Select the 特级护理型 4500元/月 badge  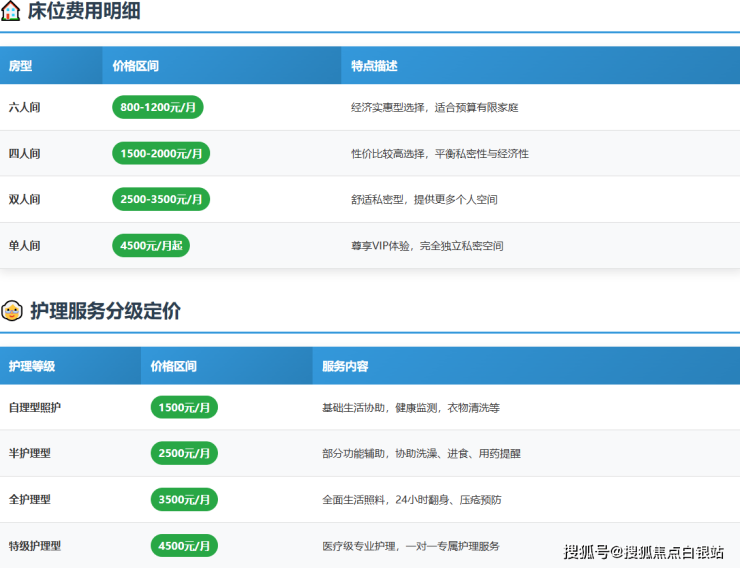click(x=184, y=545)
